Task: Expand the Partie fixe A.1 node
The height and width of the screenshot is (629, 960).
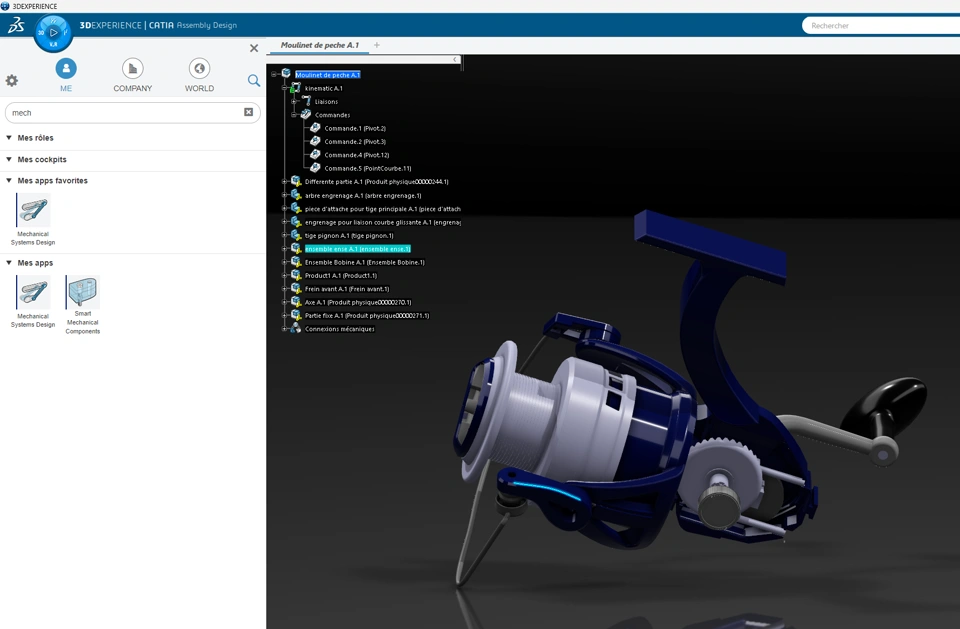Action: click(x=284, y=315)
